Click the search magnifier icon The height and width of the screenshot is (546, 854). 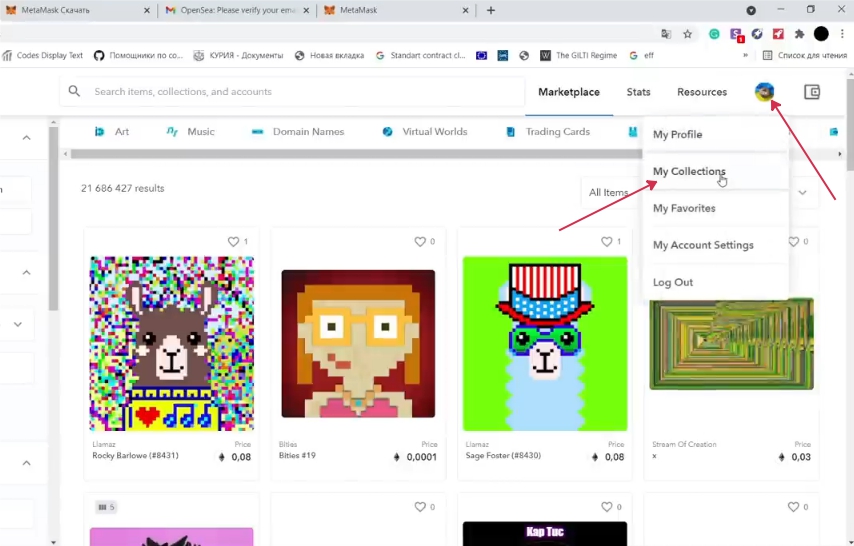pos(74,92)
